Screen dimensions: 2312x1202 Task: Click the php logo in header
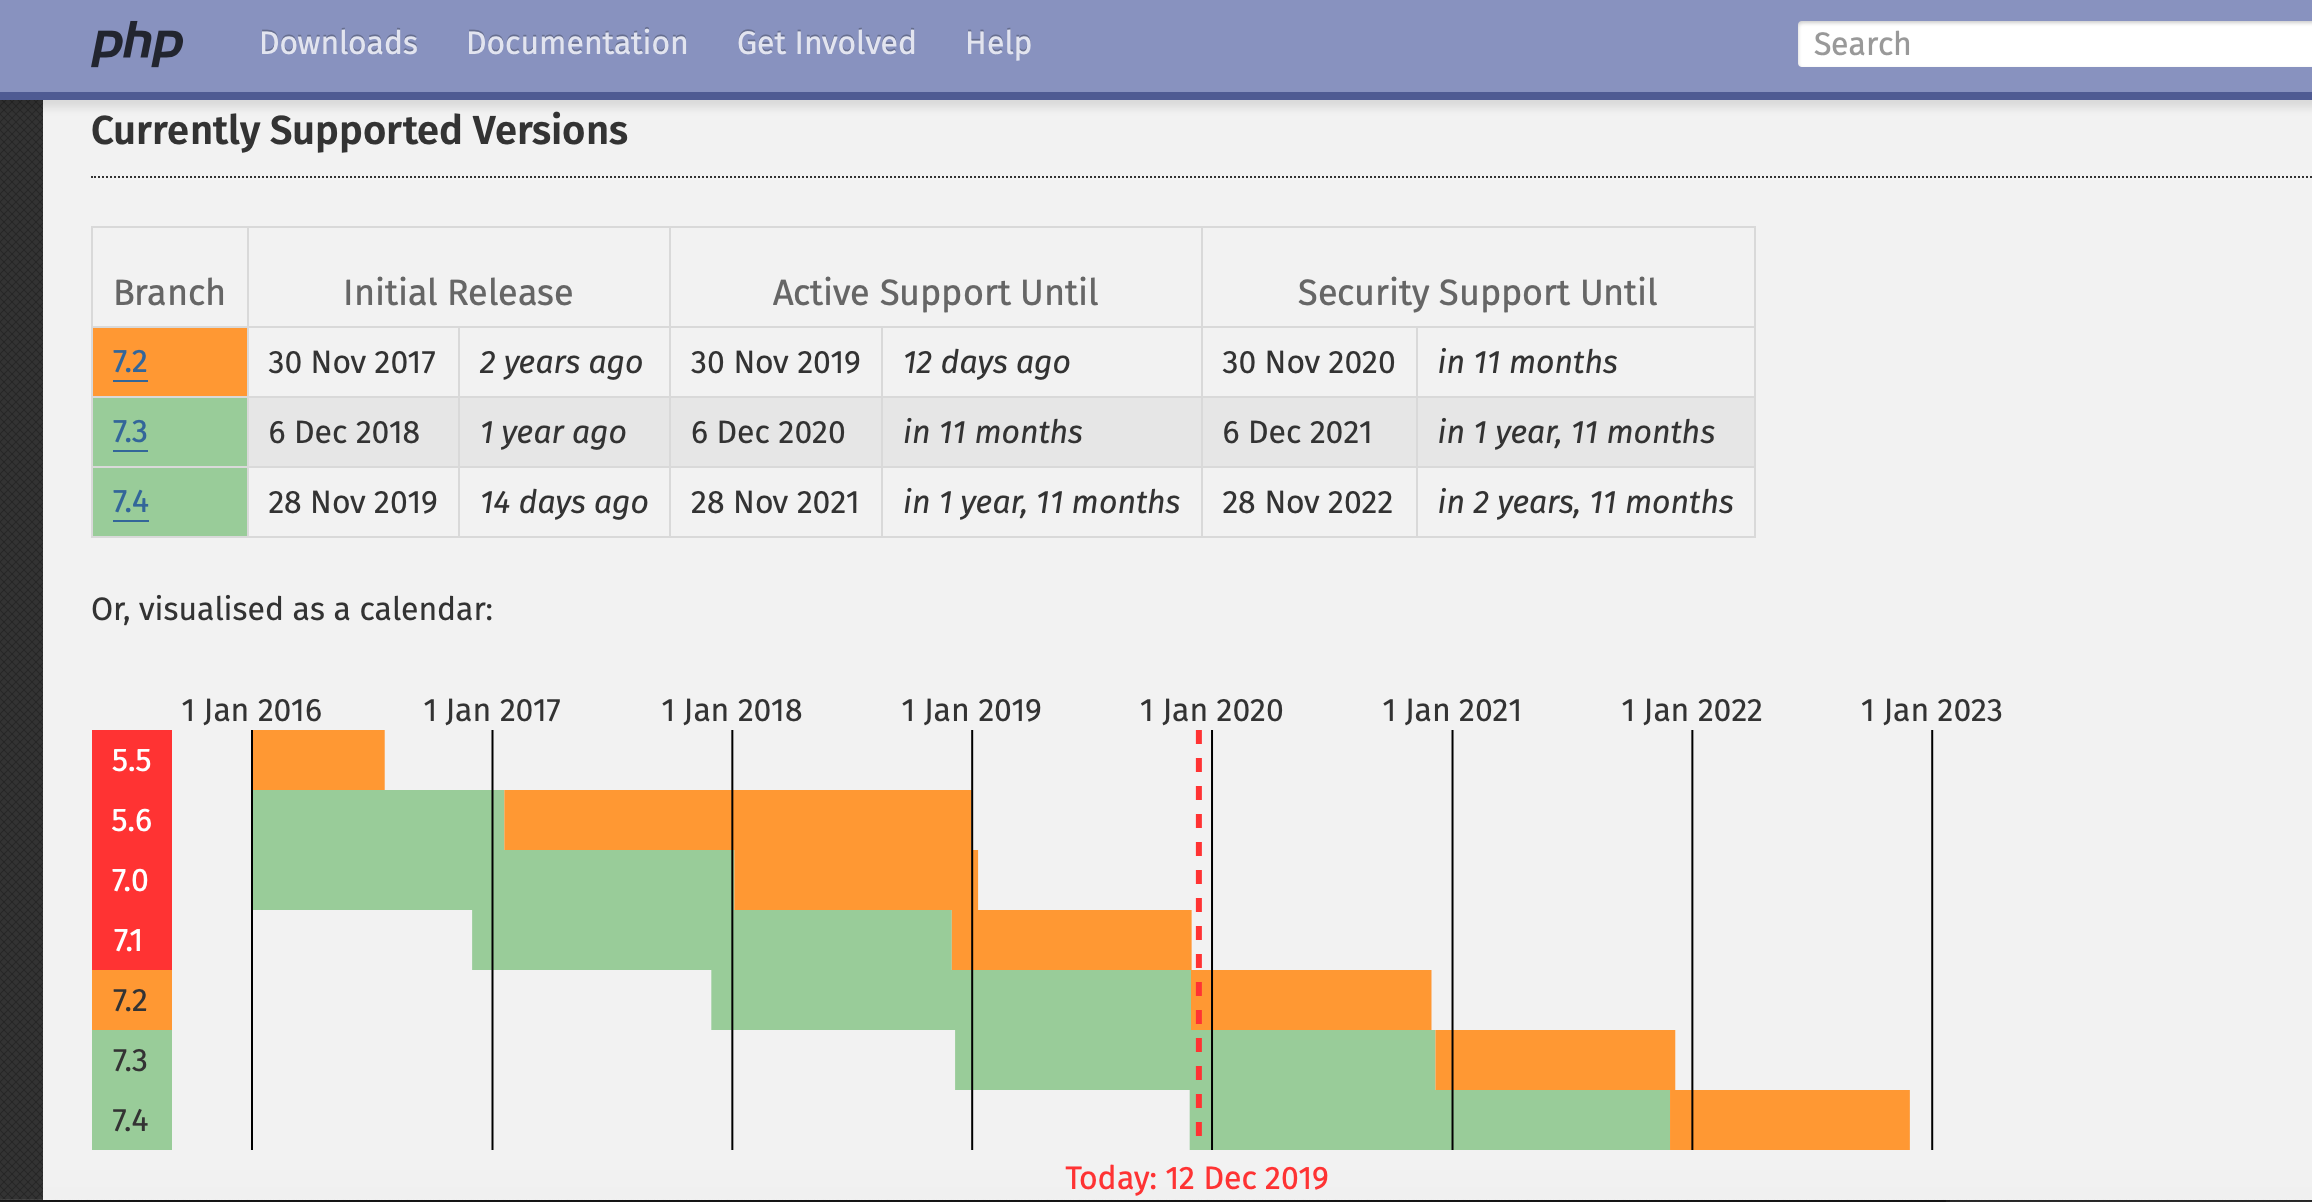137,44
